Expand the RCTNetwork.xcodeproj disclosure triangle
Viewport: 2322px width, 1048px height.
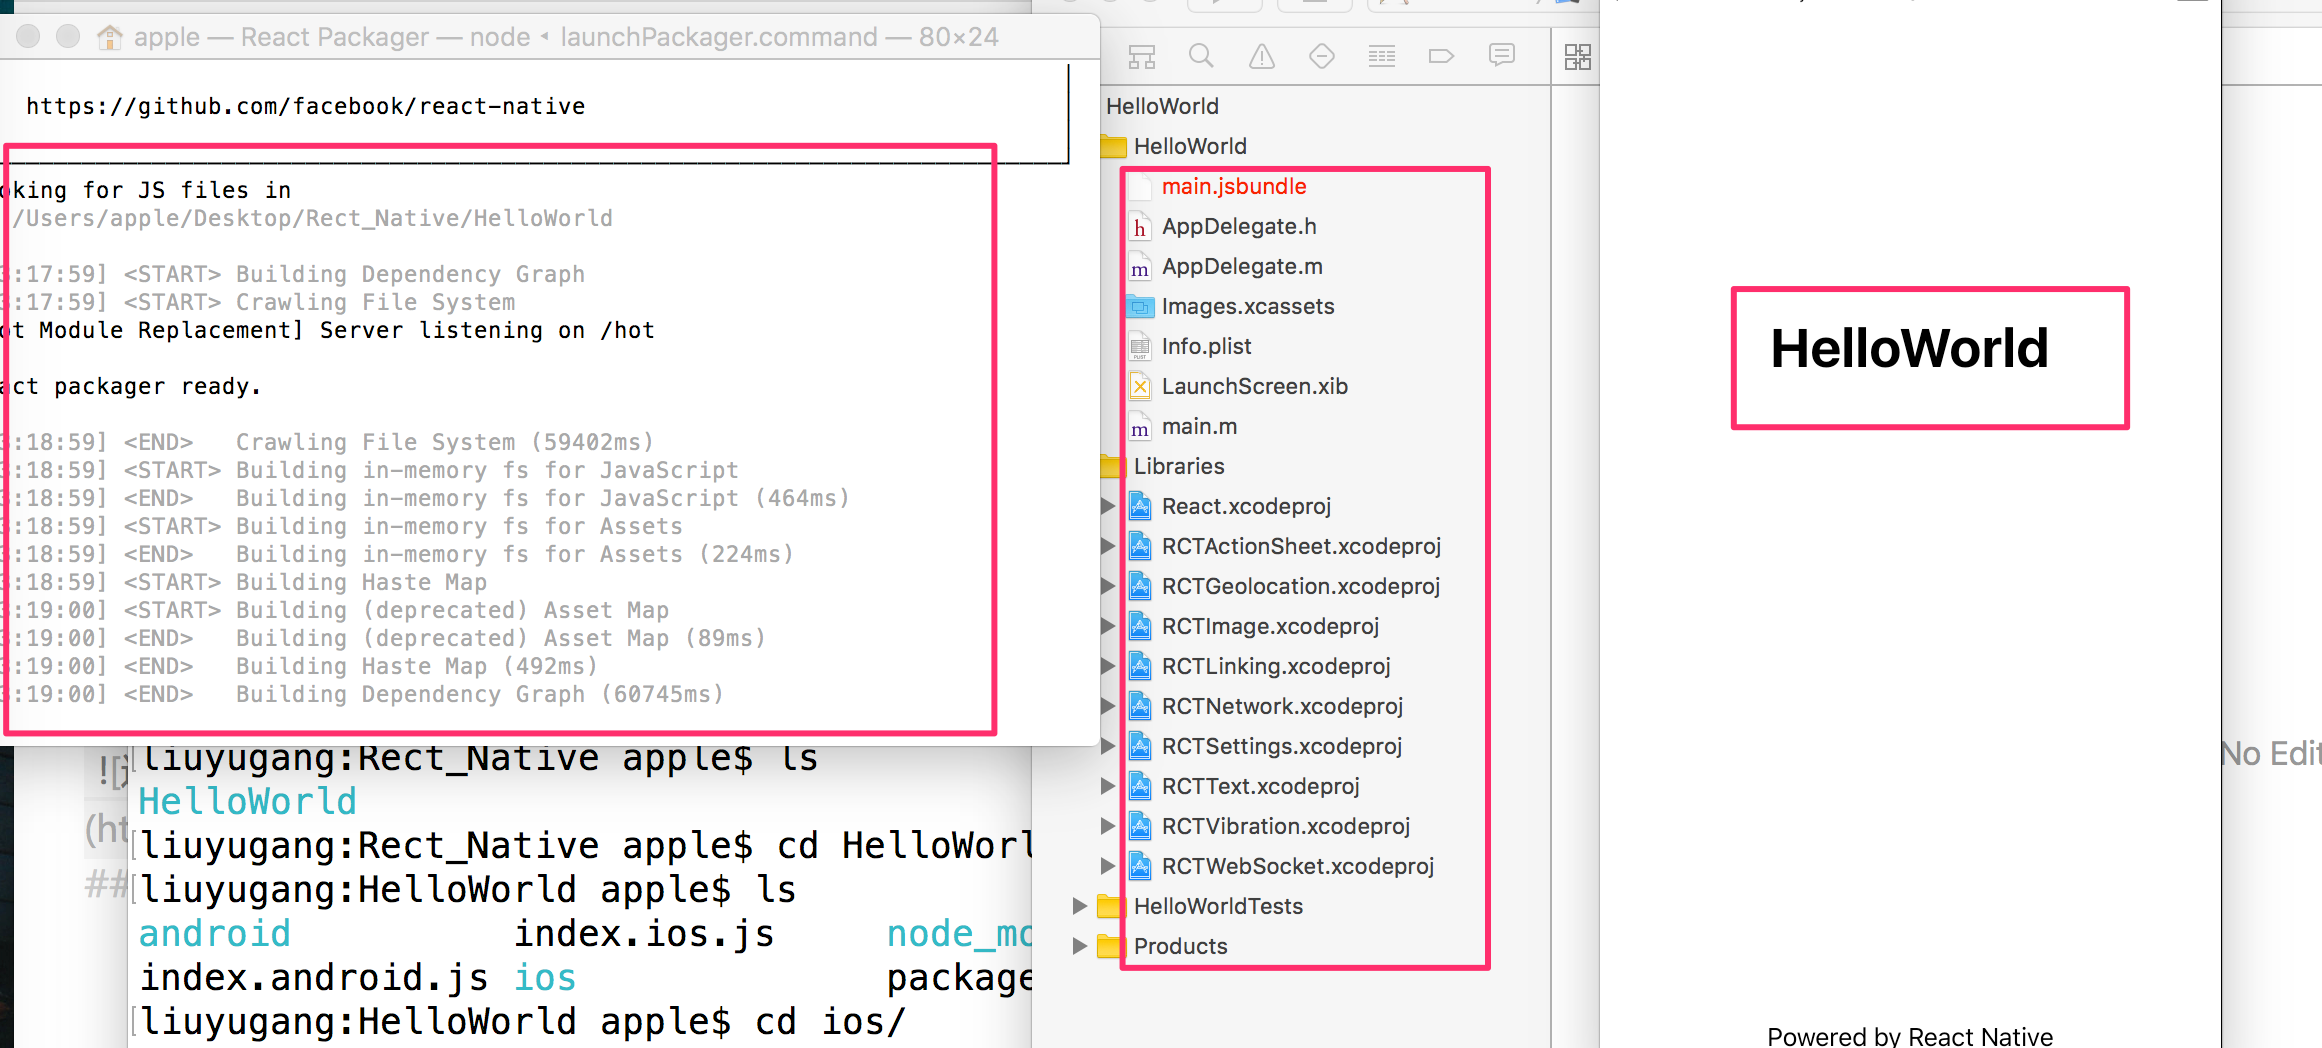coord(1107,706)
